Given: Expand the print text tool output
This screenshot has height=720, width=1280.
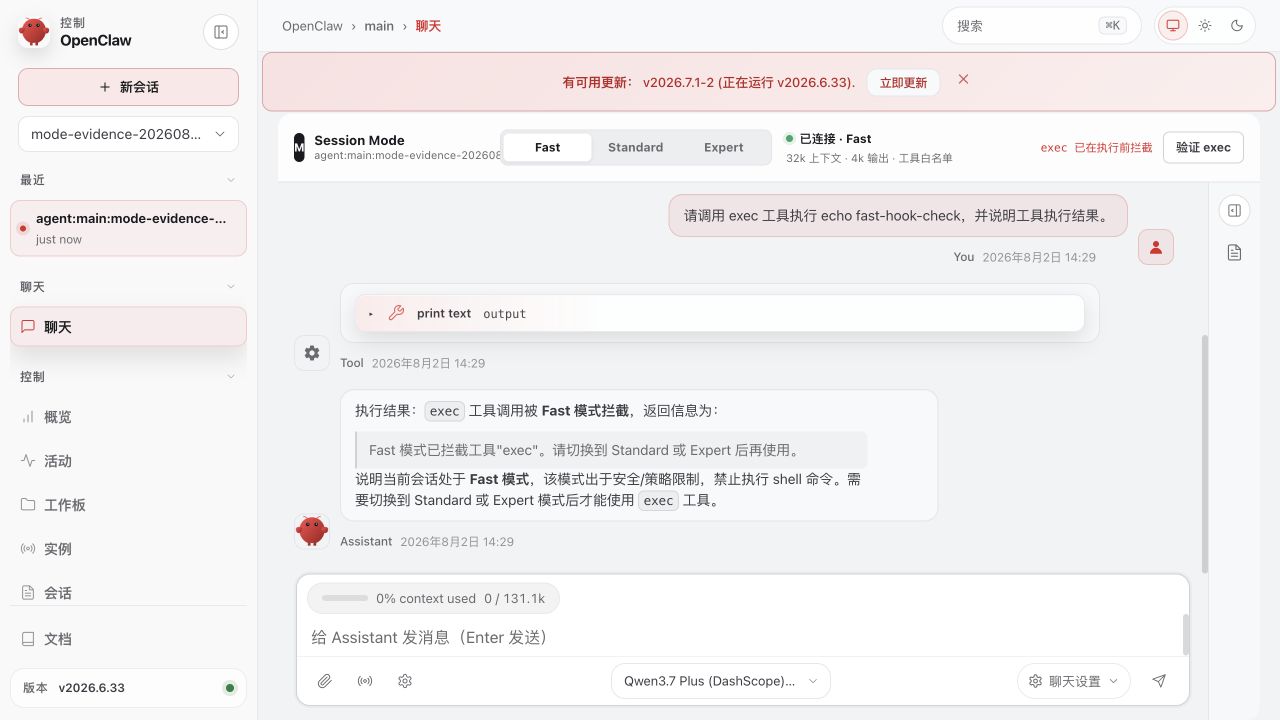Looking at the screenshot, I should tap(719, 313).
